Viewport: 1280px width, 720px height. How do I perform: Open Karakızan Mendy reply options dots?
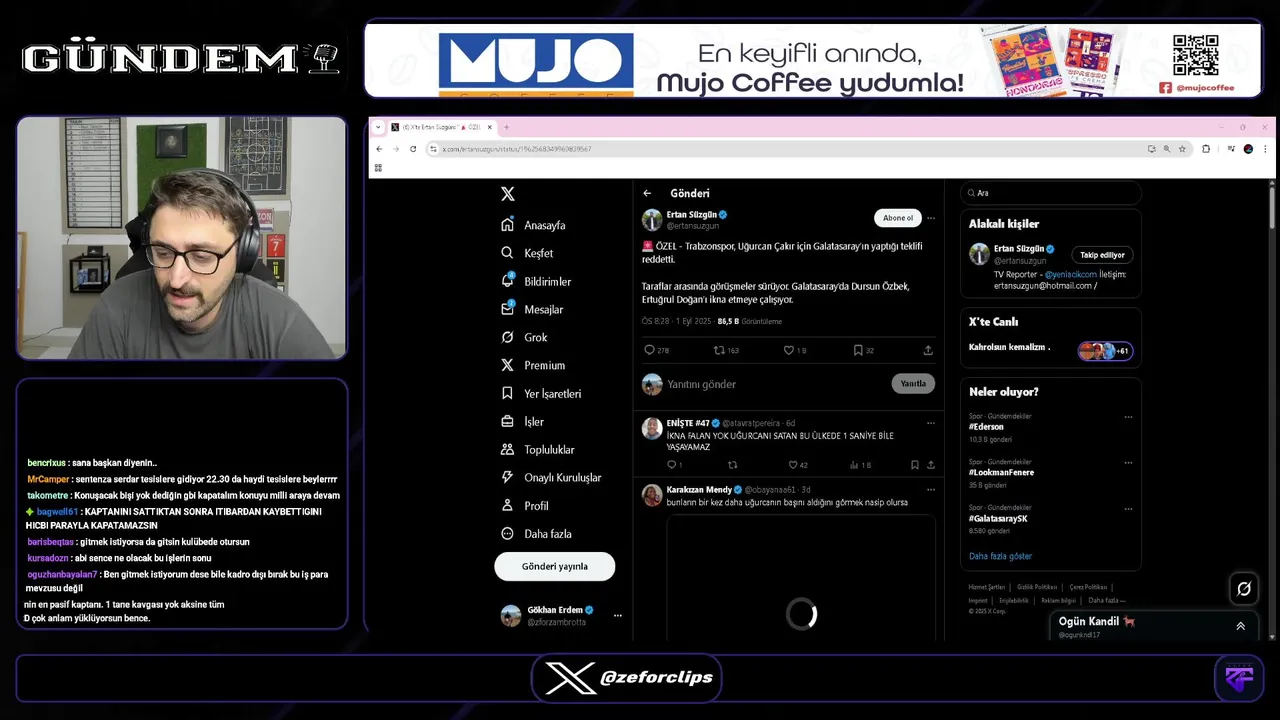(x=931, y=490)
